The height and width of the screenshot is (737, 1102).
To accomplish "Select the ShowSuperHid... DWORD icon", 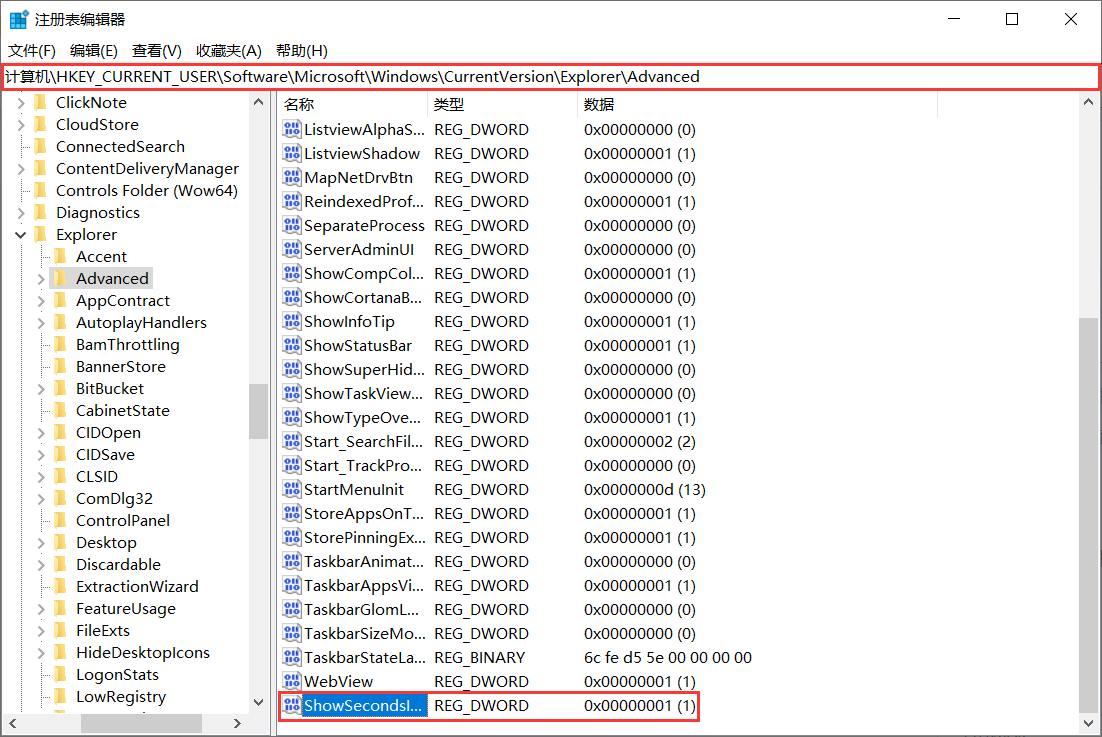I will pos(292,370).
